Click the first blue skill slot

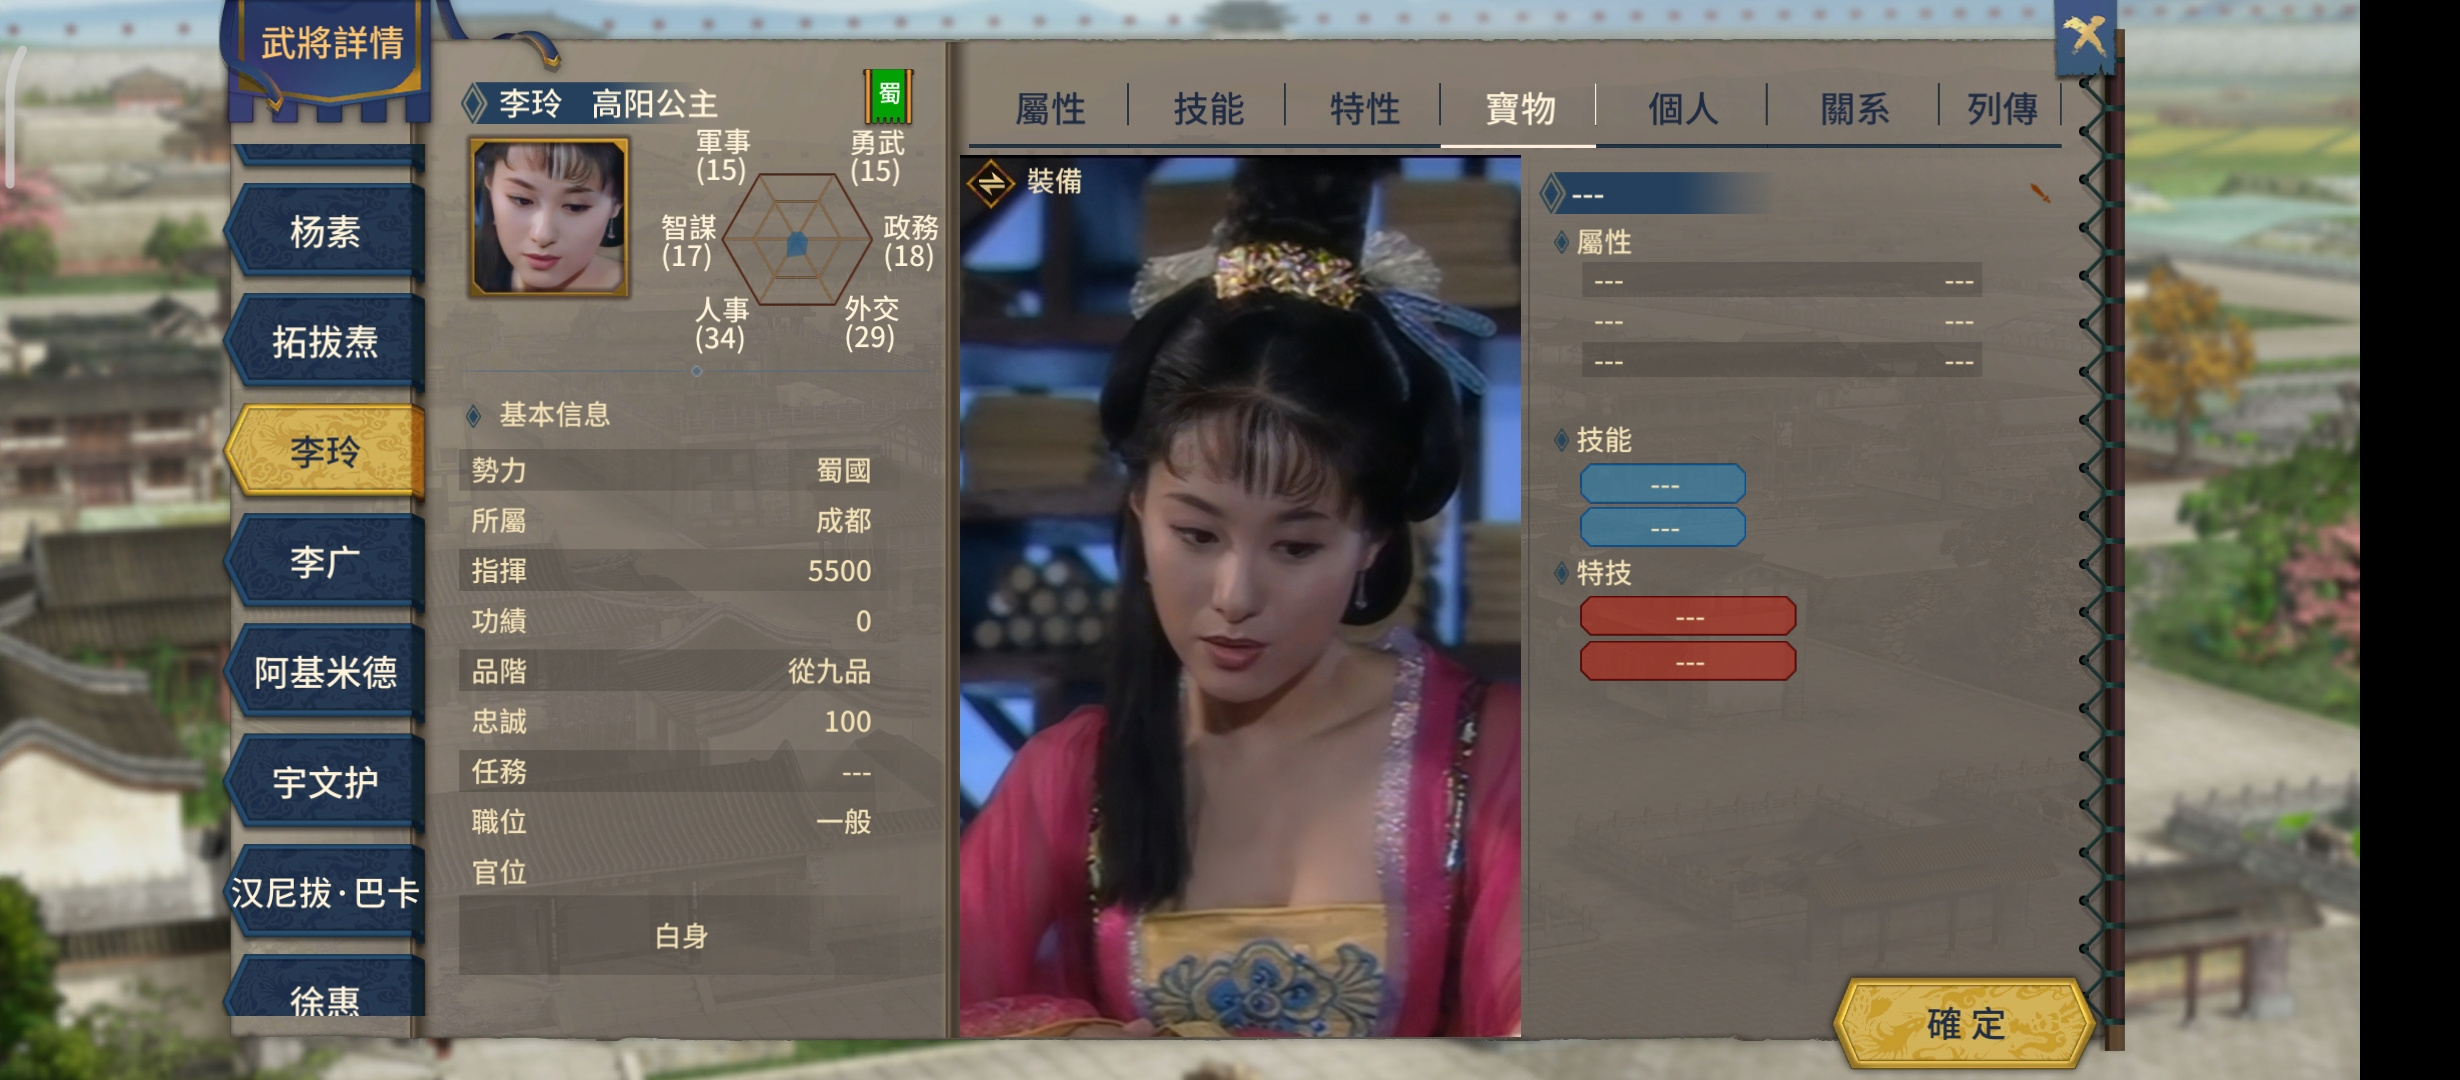click(1663, 484)
